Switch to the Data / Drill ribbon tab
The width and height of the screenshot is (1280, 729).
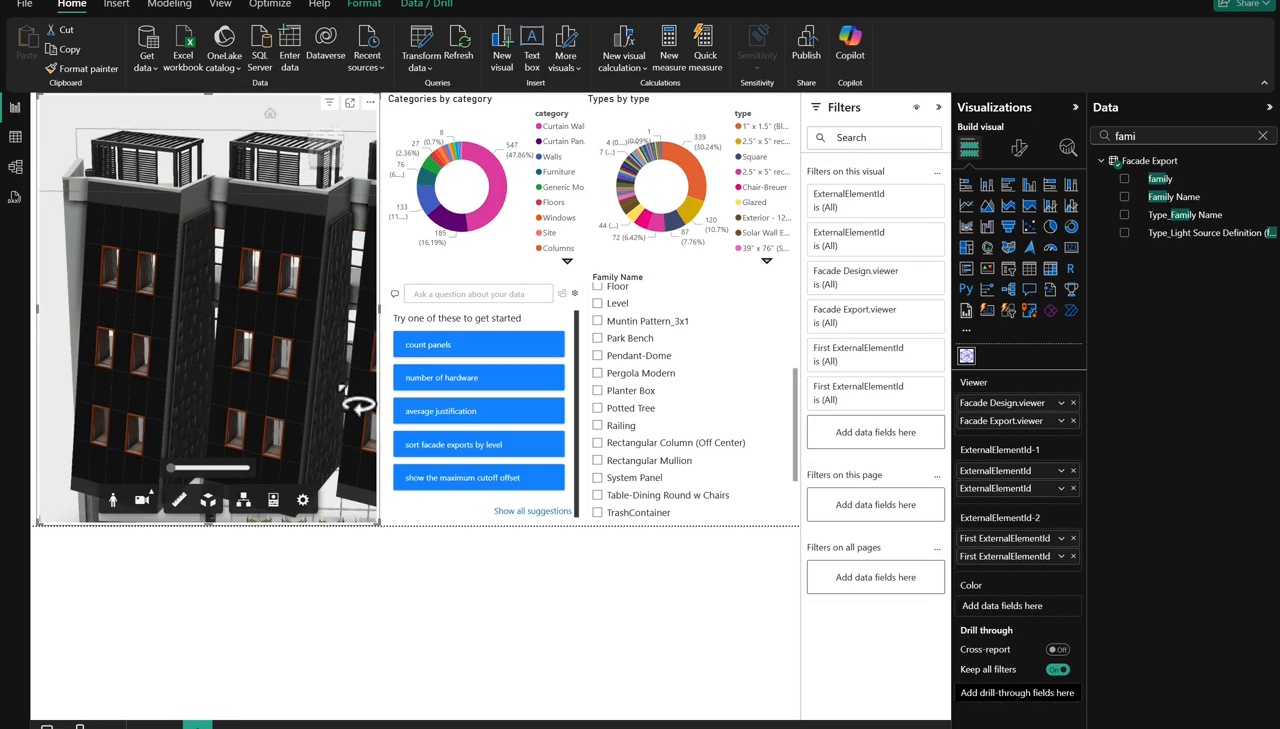[x=427, y=4]
